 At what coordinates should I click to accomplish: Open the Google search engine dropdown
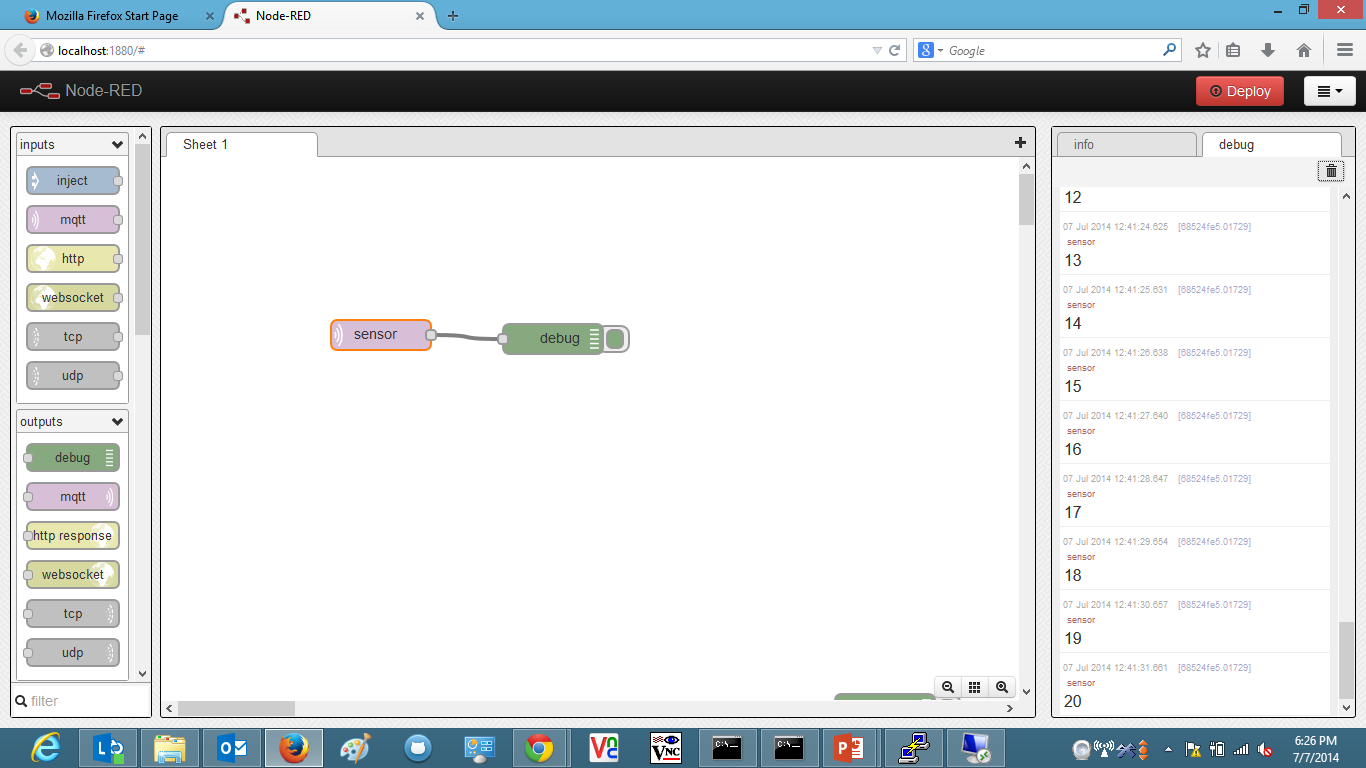click(931, 50)
